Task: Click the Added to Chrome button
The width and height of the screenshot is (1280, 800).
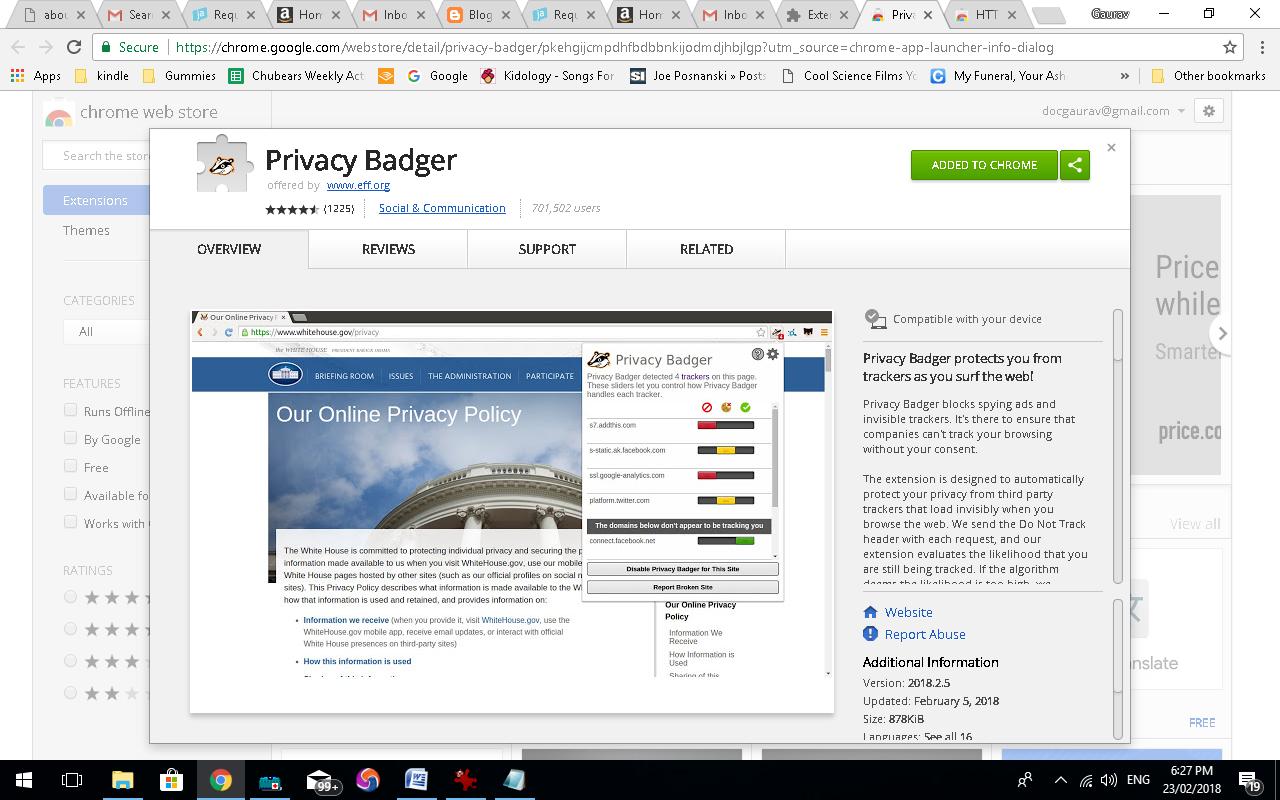Action: 984,164
